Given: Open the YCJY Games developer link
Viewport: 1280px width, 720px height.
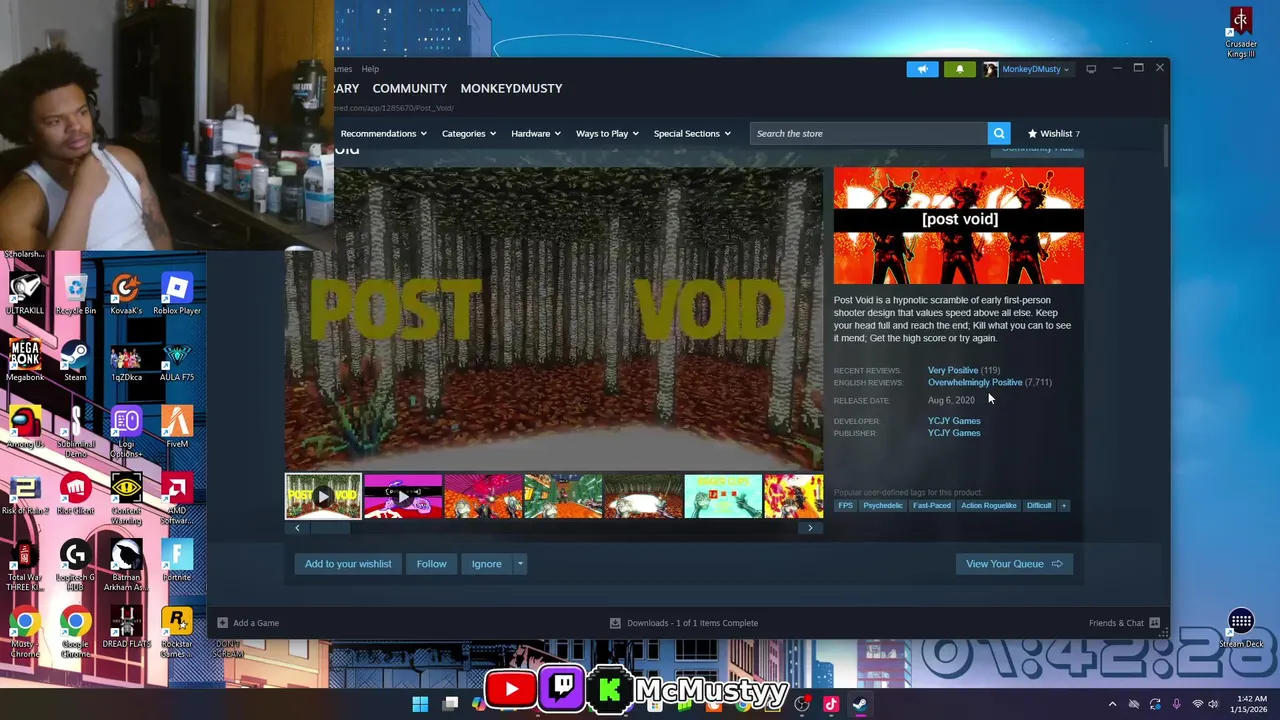Looking at the screenshot, I should click(954, 421).
